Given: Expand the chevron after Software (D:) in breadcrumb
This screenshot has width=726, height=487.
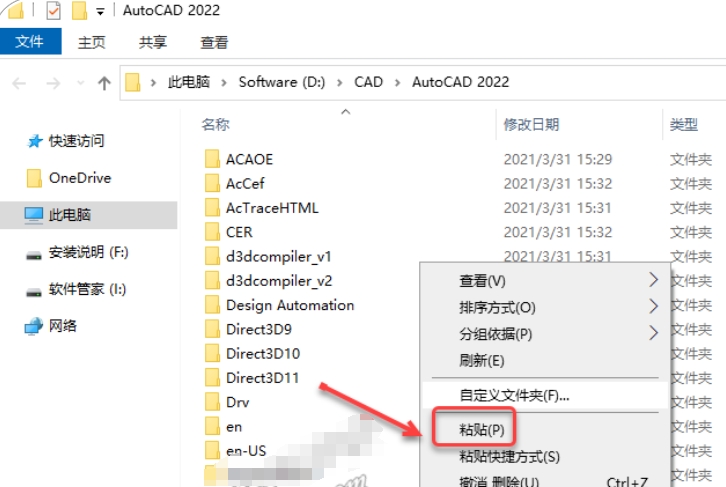Looking at the screenshot, I should pyautogui.click(x=339, y=83).
